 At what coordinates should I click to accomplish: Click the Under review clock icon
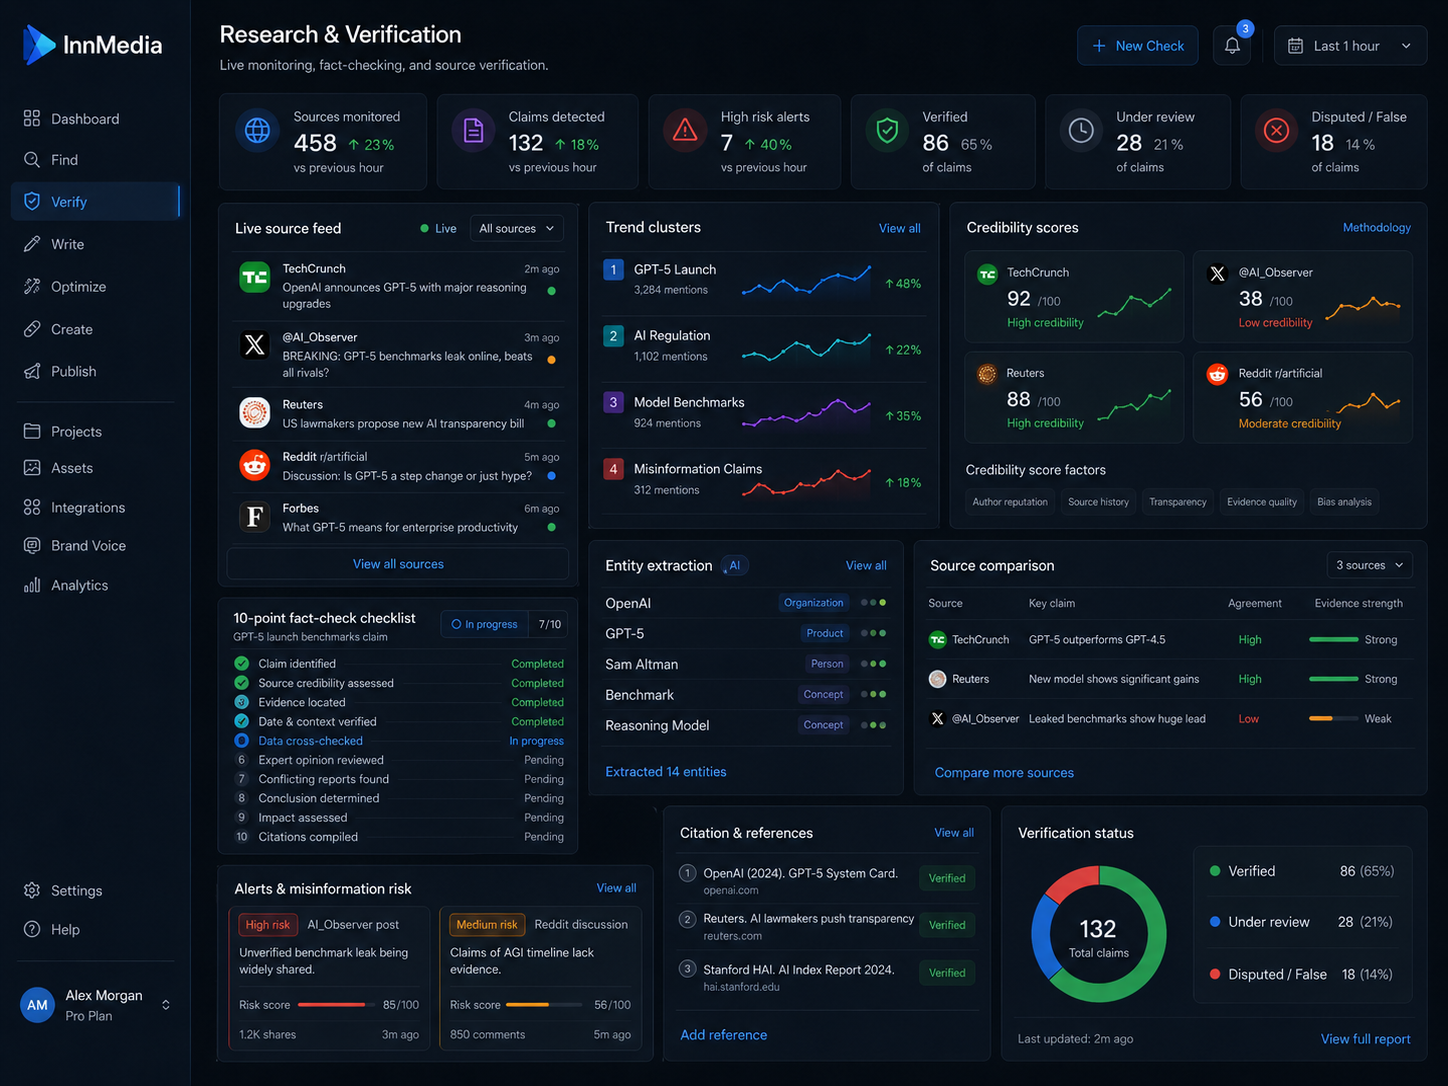click(x=1081, y=131)
